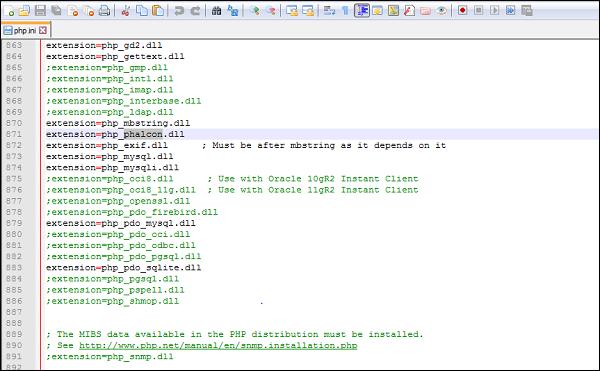Click commented line ;extension=php_snmp.dll
600x371 pixels.
coord(109,356)
